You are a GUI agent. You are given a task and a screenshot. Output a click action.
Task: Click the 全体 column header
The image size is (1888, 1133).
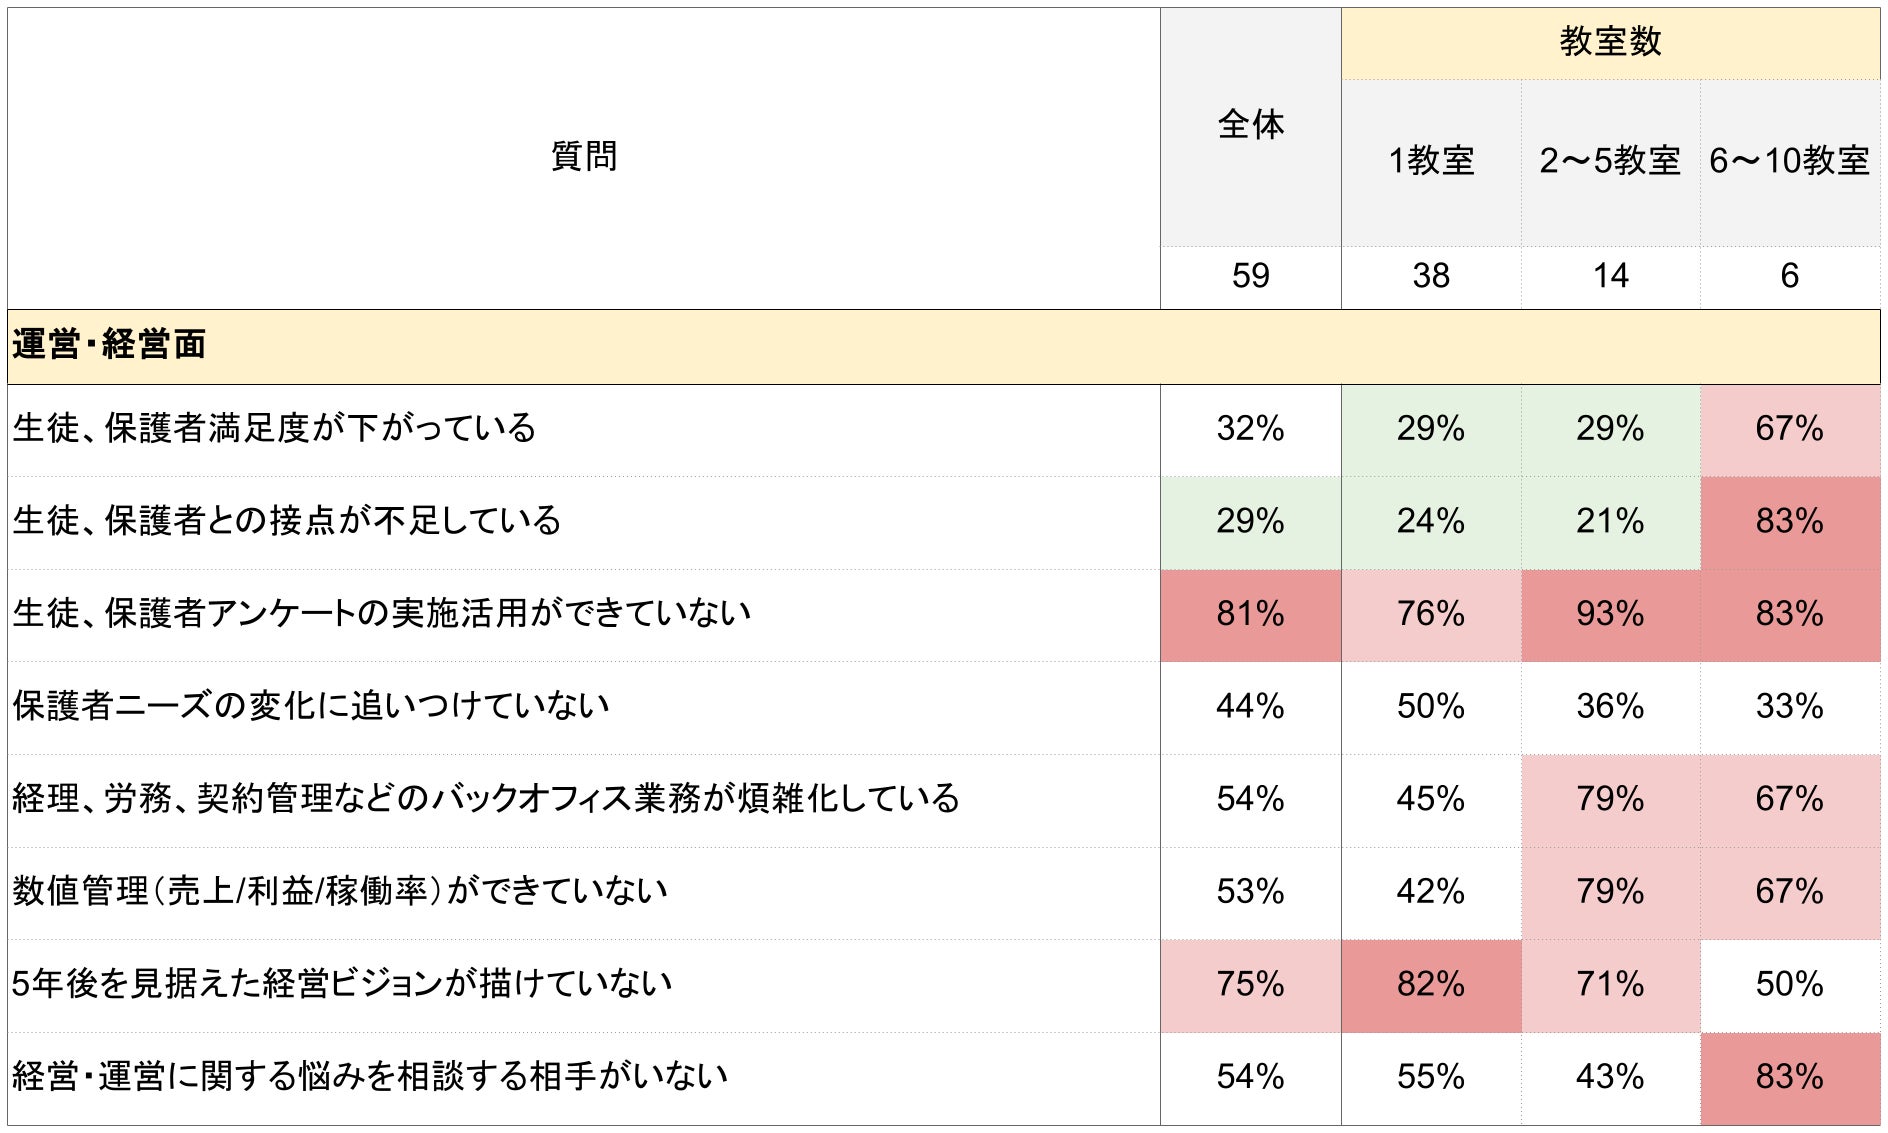click(x=1250, y=125)
